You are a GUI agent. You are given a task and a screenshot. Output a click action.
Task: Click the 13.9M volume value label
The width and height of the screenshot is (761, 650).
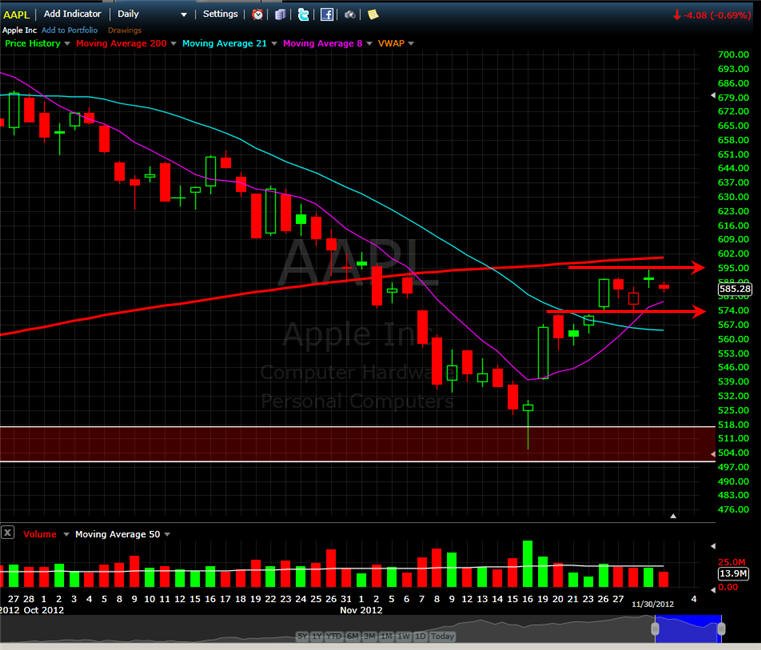click(733, 574)
